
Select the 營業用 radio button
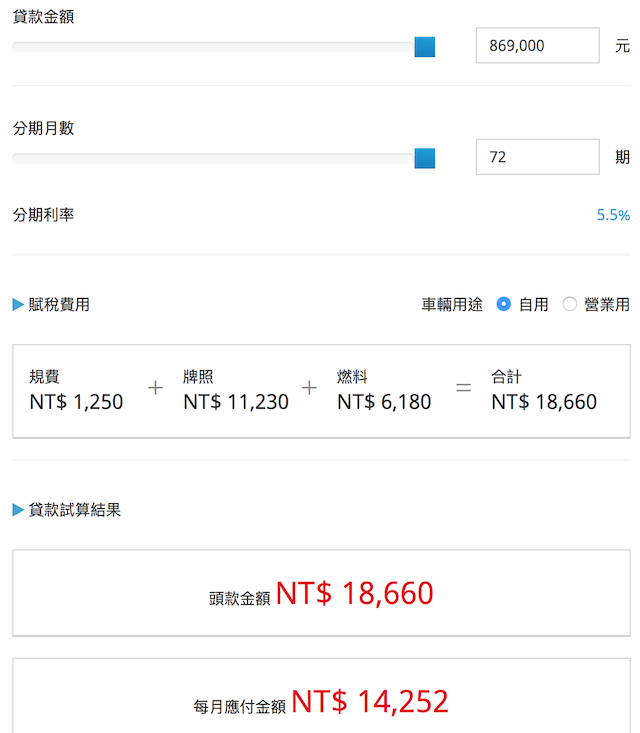coord(570,304)
